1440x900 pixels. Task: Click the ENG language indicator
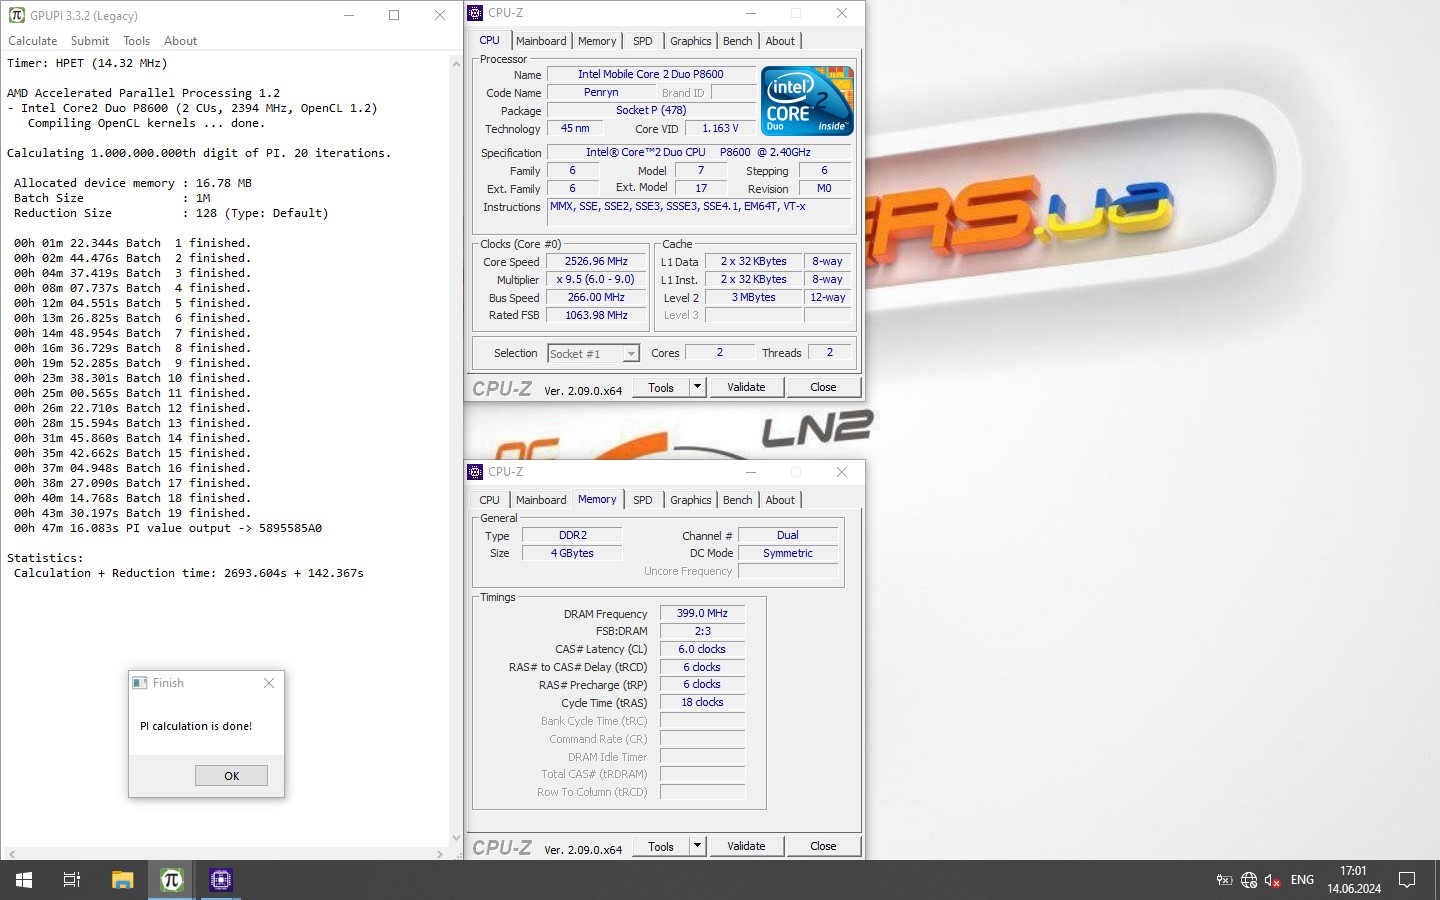click(x=1302, y=880)
